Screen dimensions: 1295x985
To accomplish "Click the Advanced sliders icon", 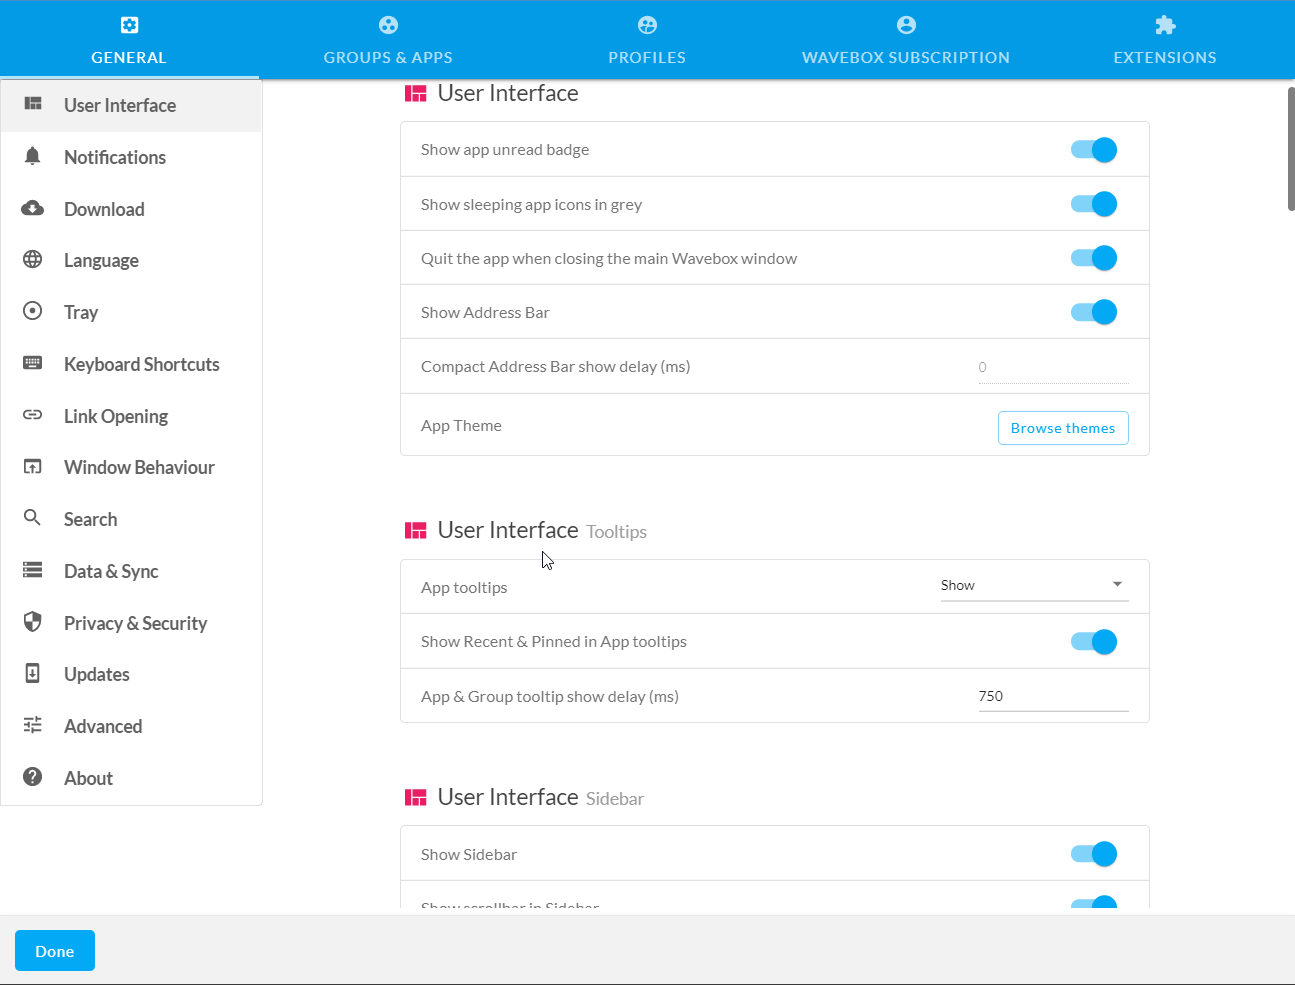I will click(33, 725).
